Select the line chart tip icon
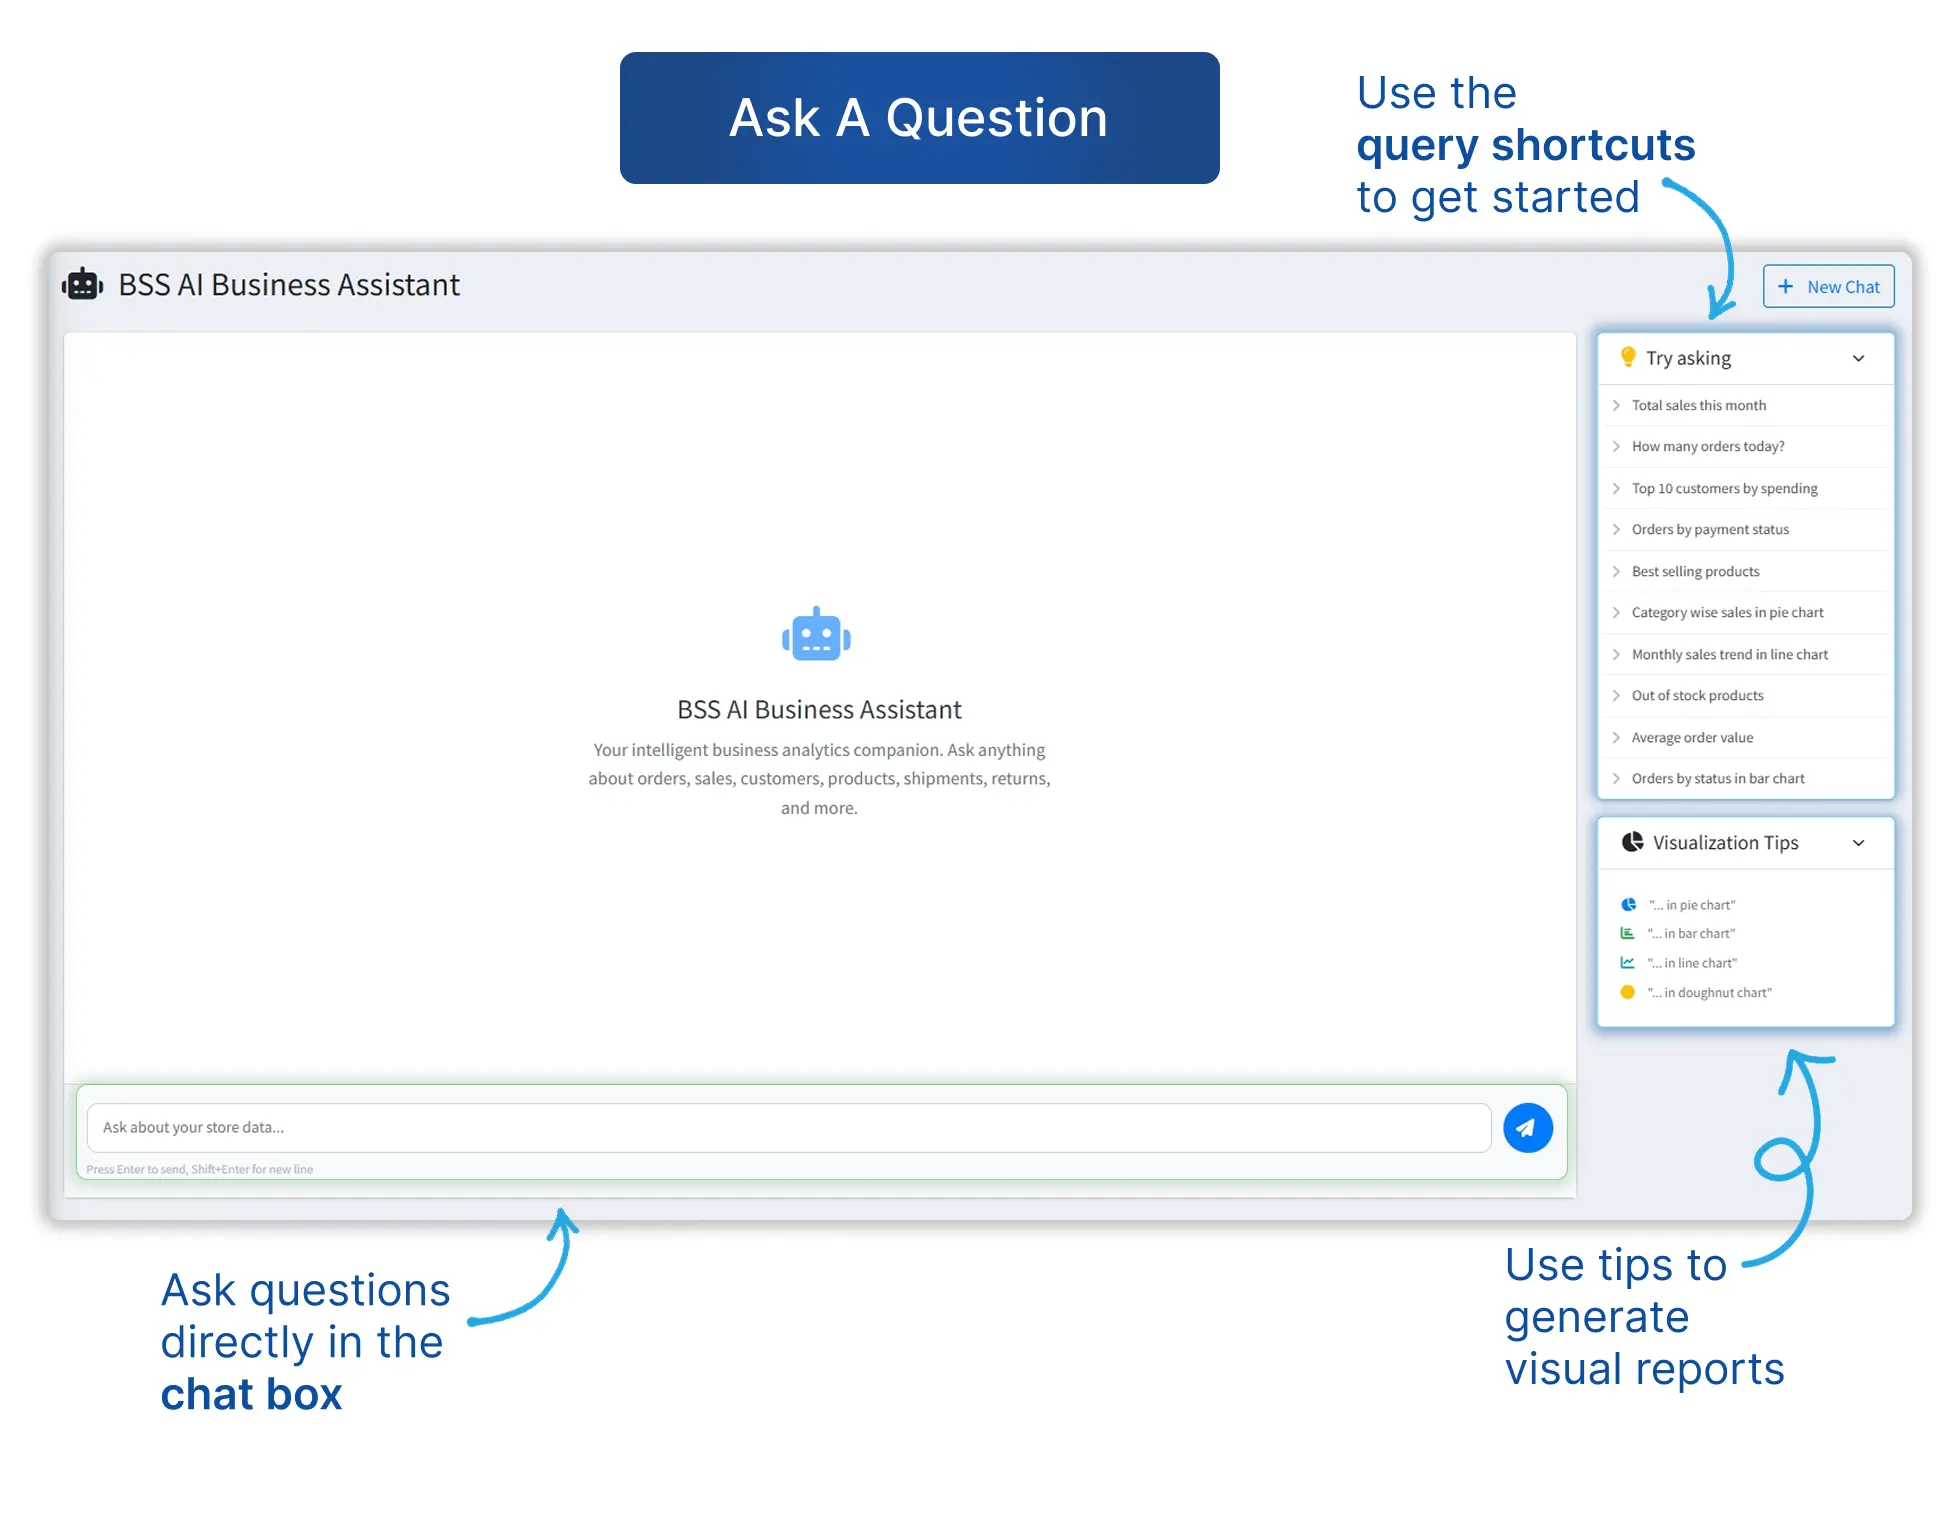Screen dimensions: 1960x1536 [x=1627, y=962]
